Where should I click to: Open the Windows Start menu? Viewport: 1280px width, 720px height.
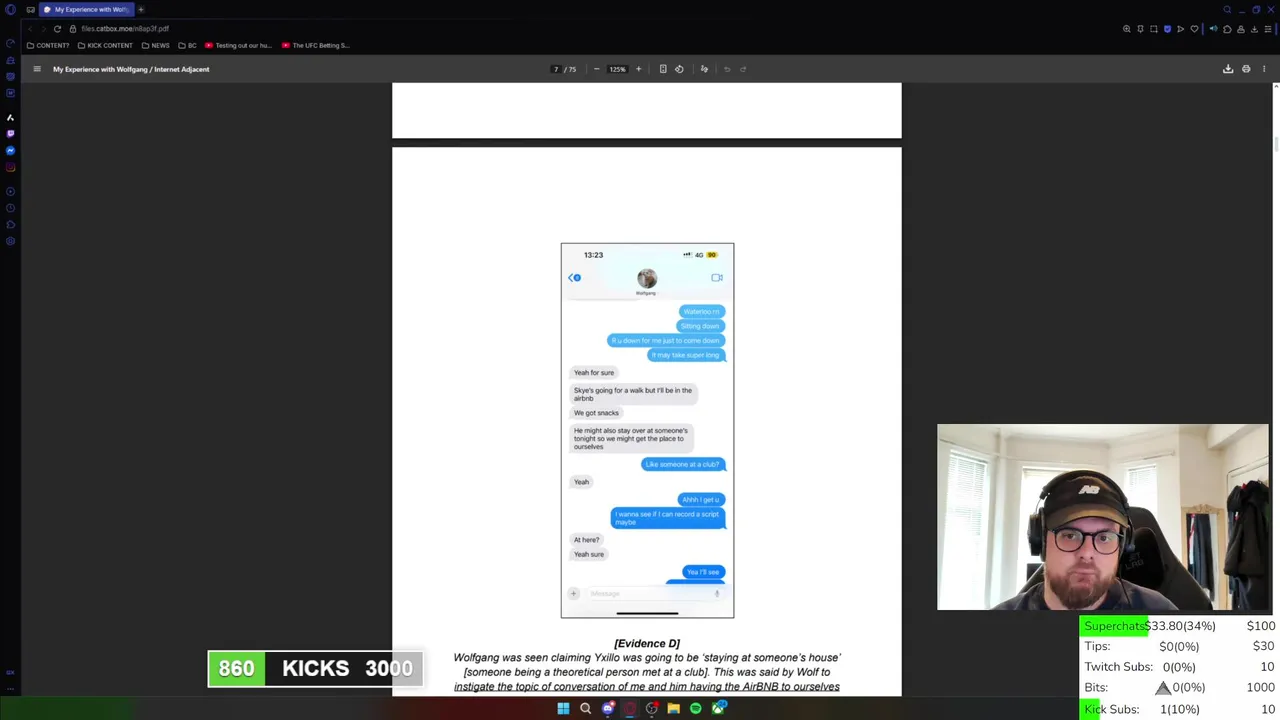click(563, 708)
